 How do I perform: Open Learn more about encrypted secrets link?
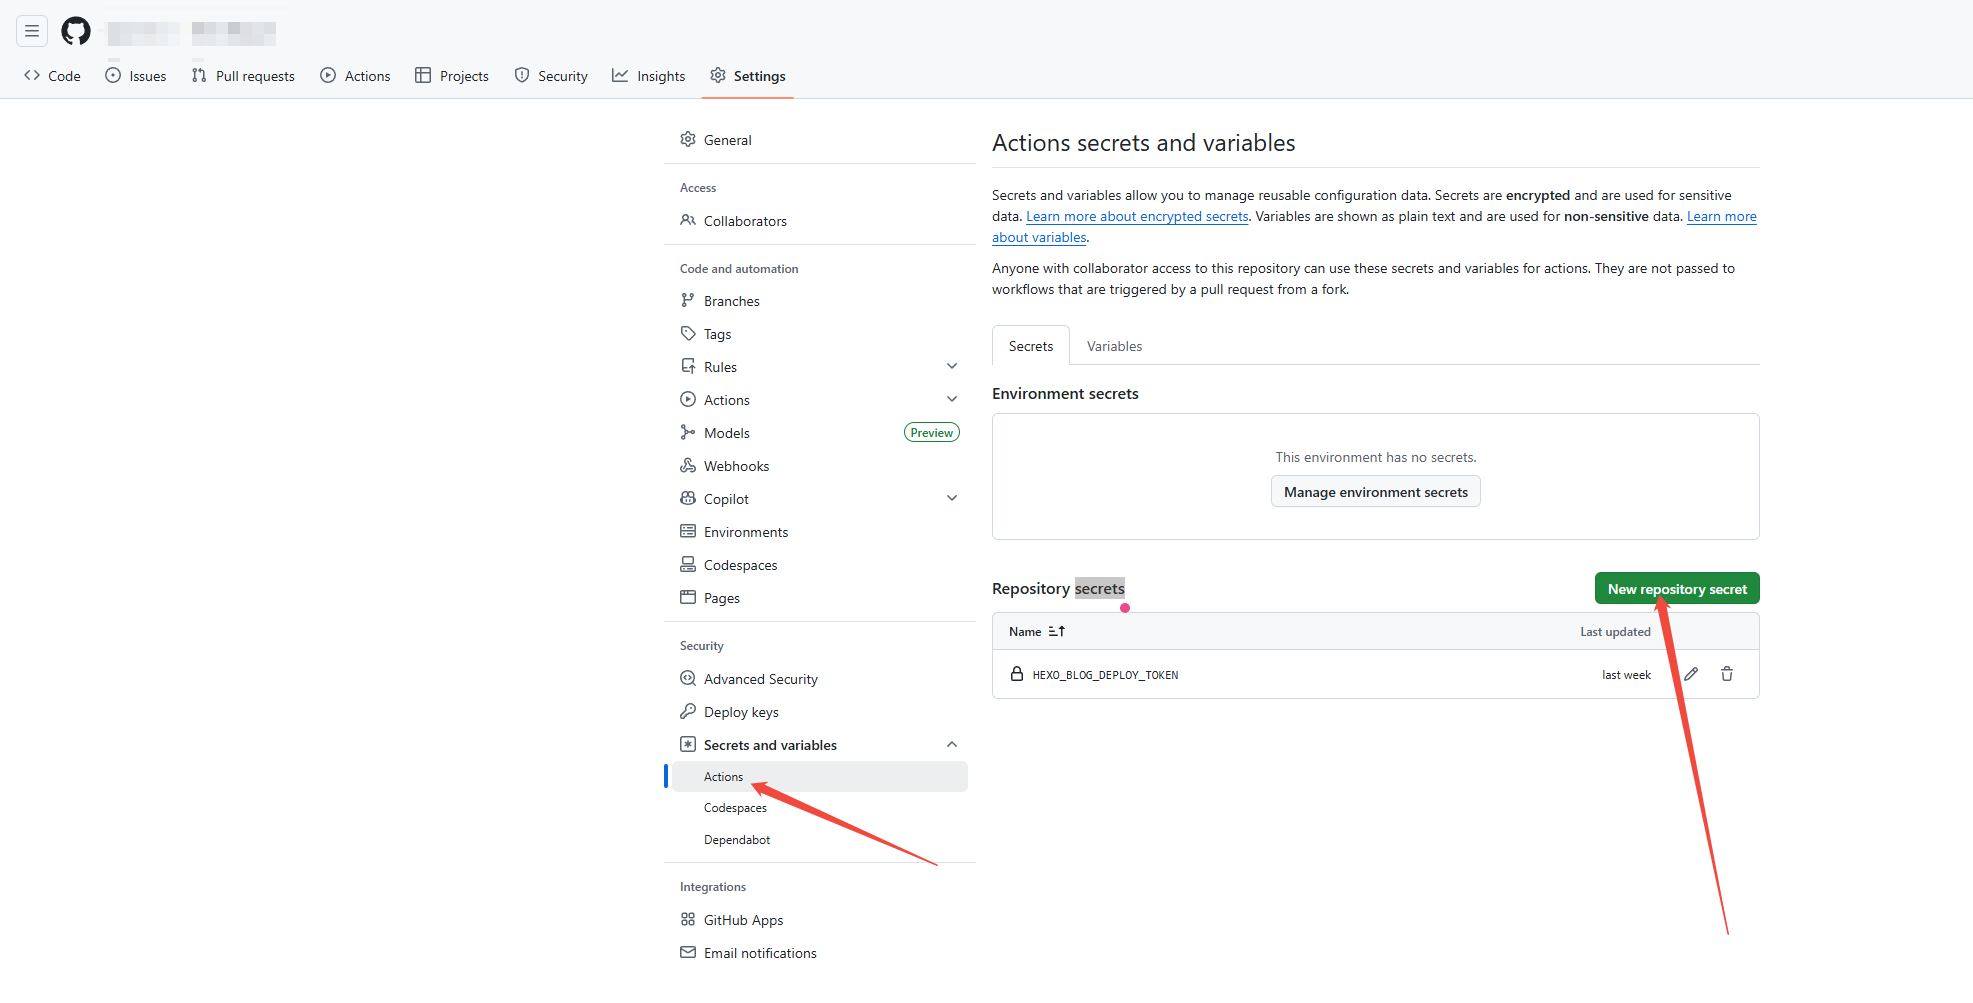point(1137,217)
